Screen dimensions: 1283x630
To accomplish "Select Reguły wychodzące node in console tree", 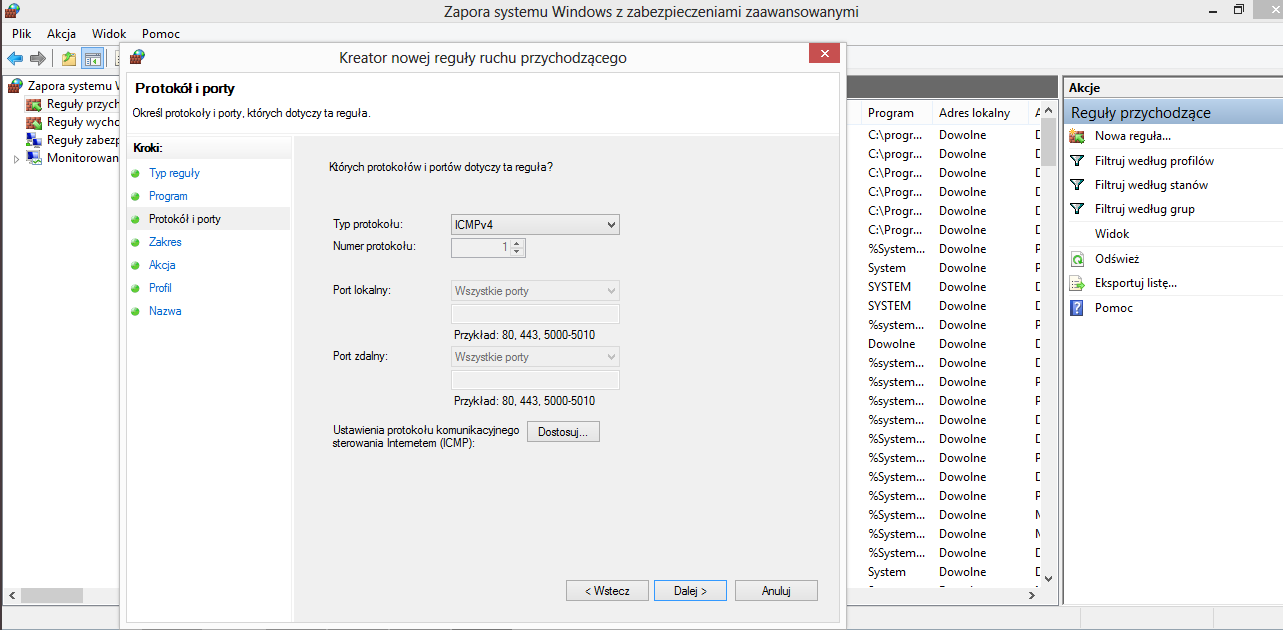I will [x=73, y=122].
